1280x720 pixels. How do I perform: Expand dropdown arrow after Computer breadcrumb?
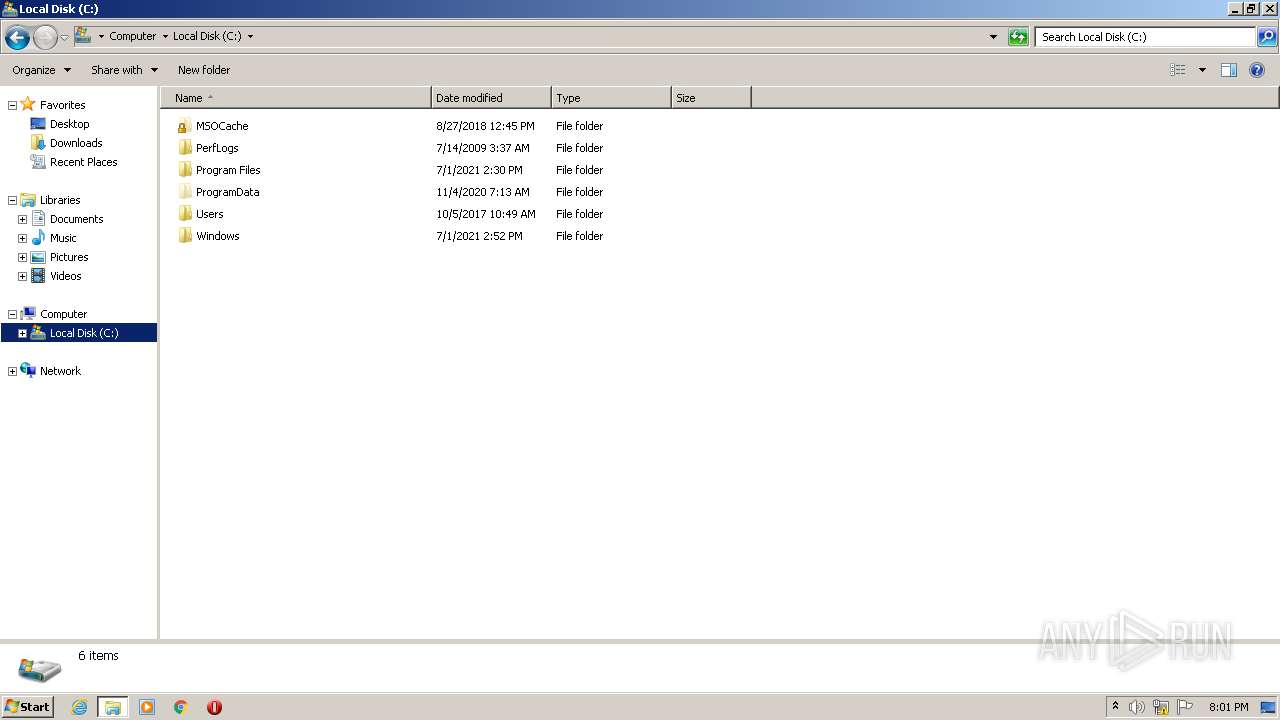coord(165,36)
